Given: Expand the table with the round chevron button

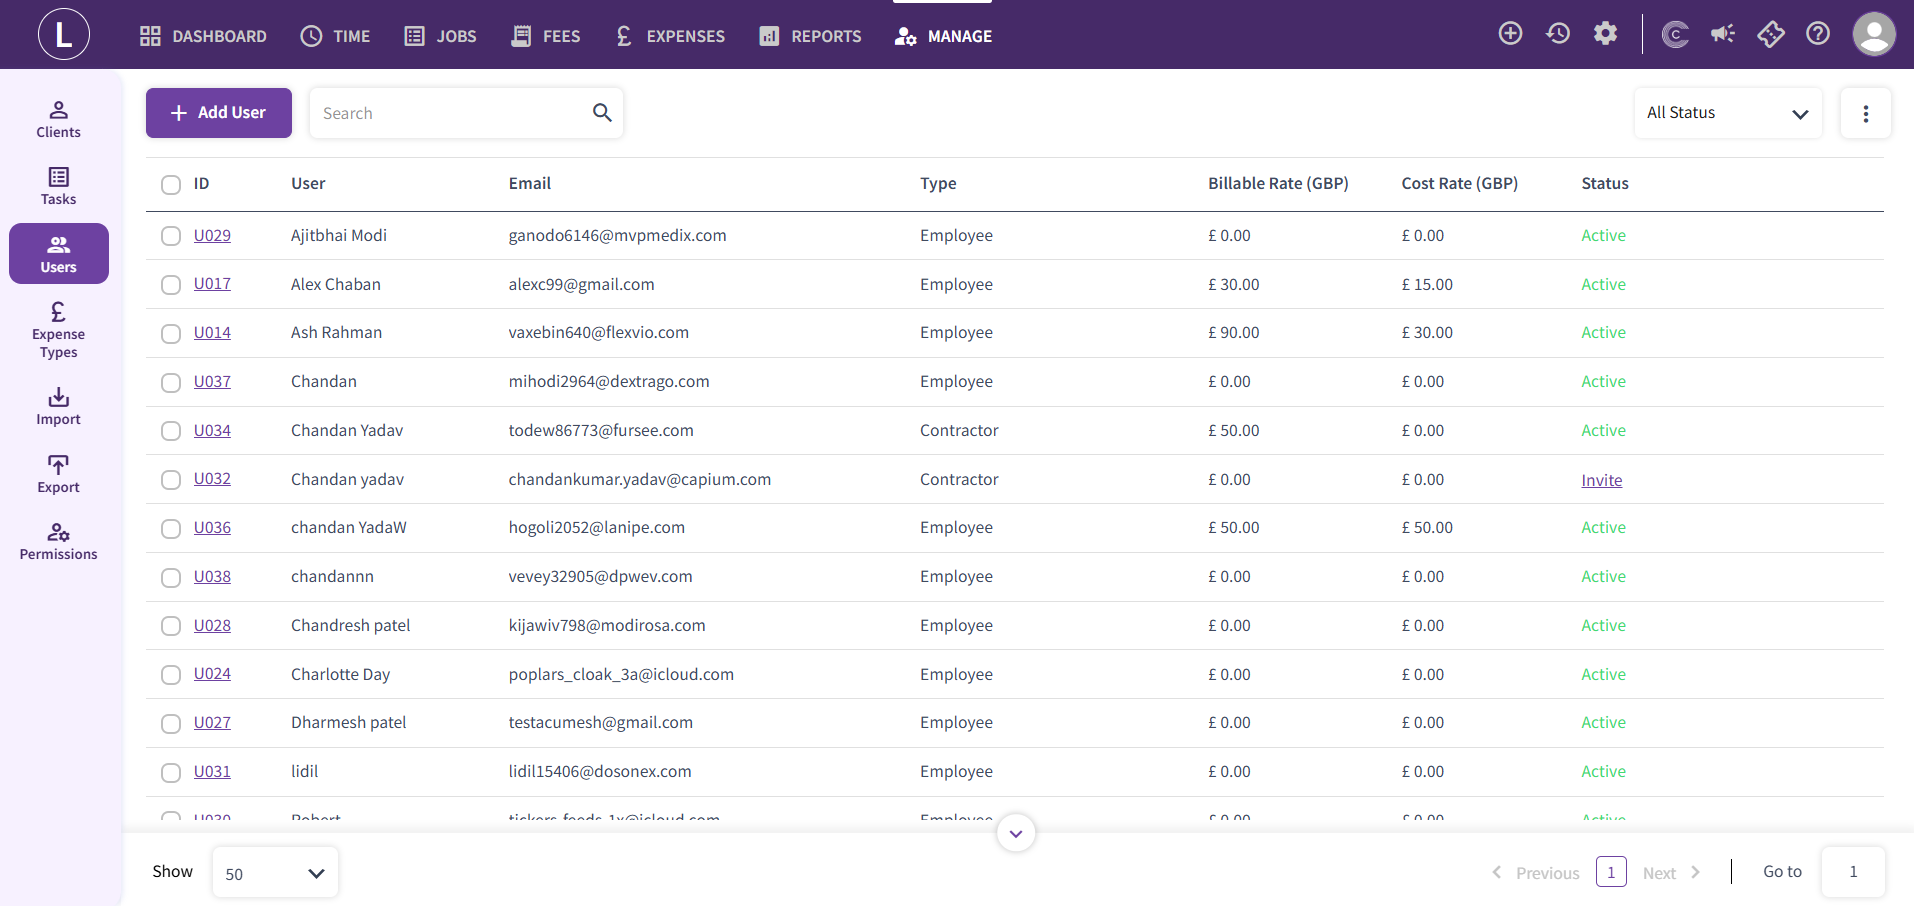Looking at the screenshot, I should [1016, 833].
